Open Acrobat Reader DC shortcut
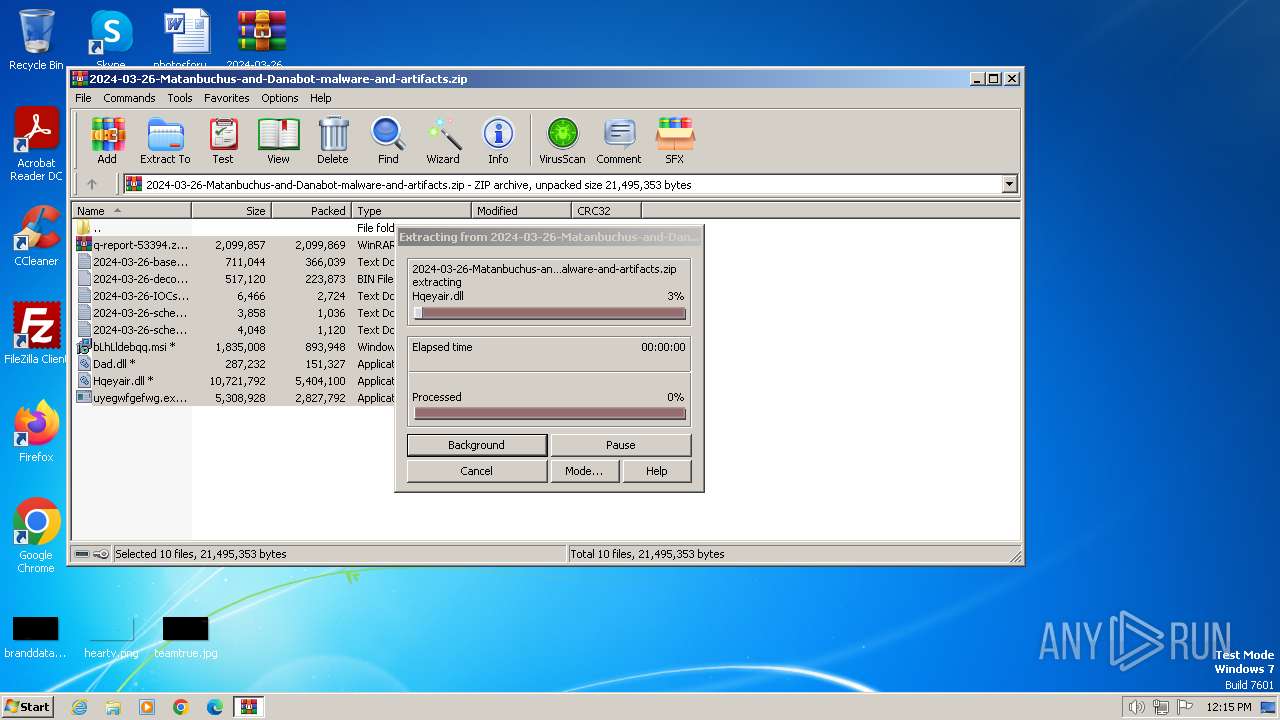This screenshot has height=720, width=1280. 36,145
